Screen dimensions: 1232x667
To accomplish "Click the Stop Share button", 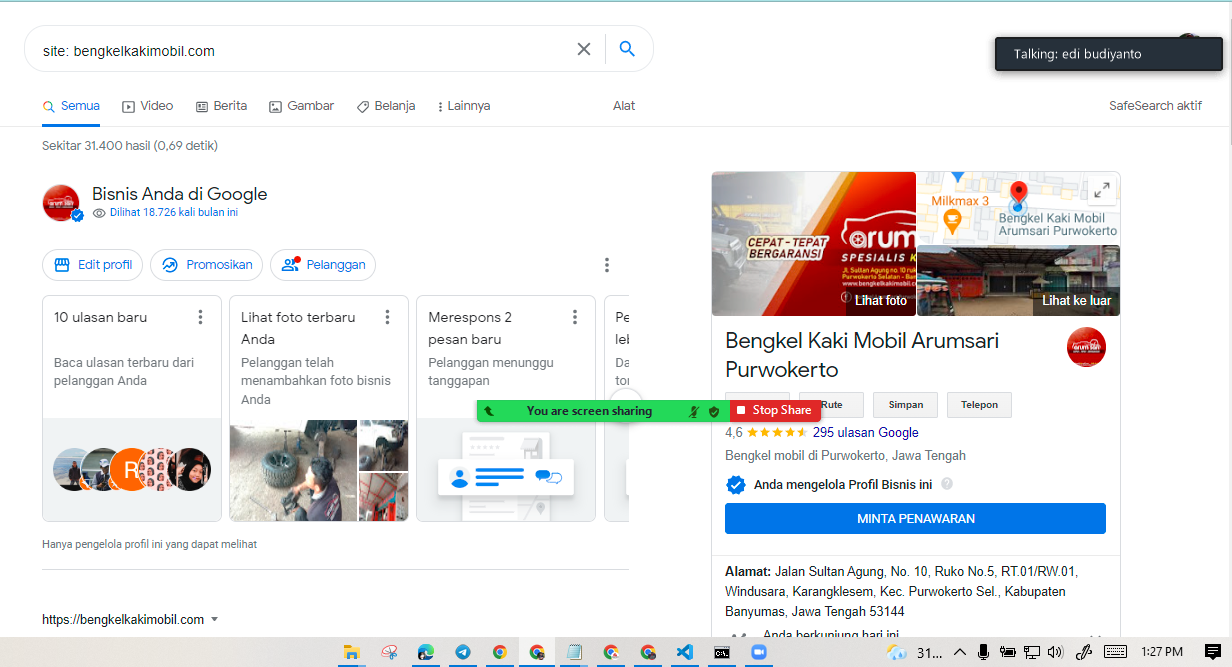I will (774, 410).
